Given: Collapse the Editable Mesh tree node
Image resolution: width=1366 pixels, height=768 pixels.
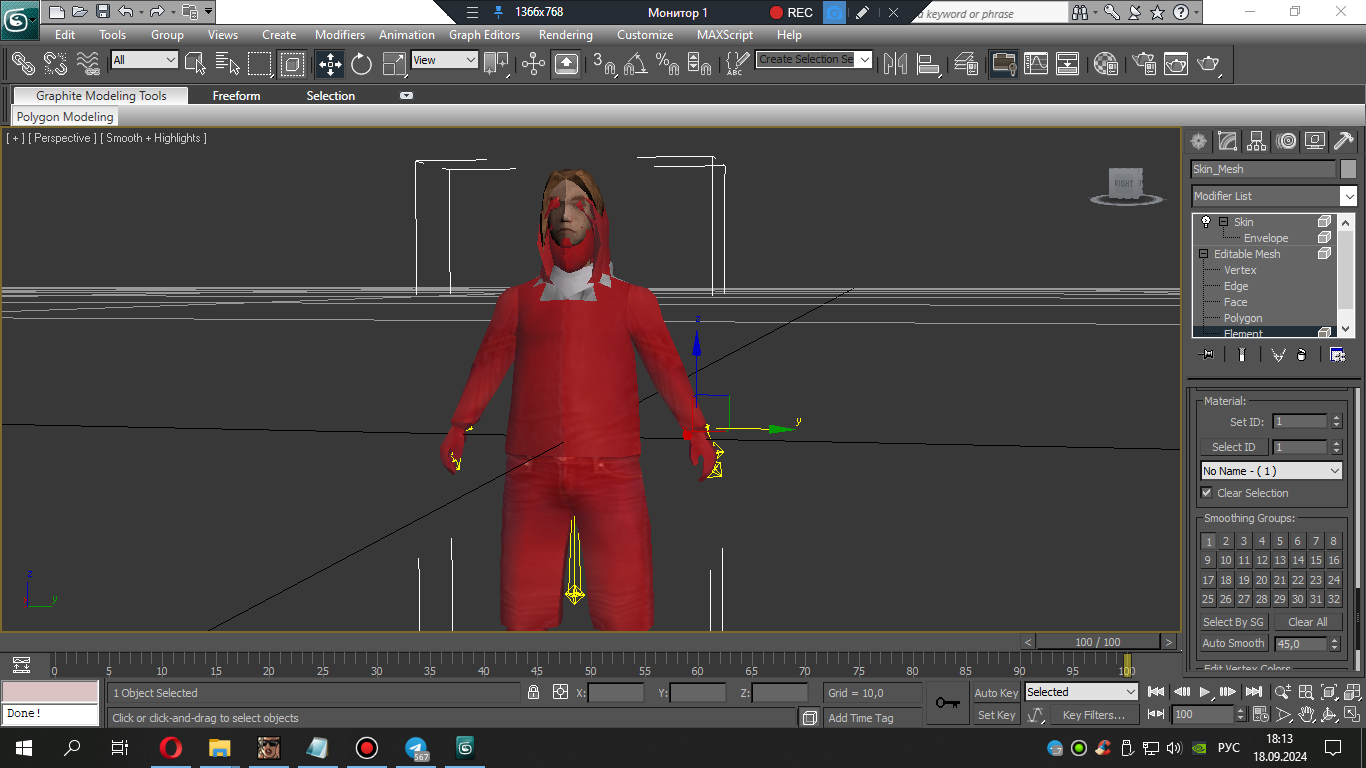Looking at the screenshot, I should (1204, 254).
